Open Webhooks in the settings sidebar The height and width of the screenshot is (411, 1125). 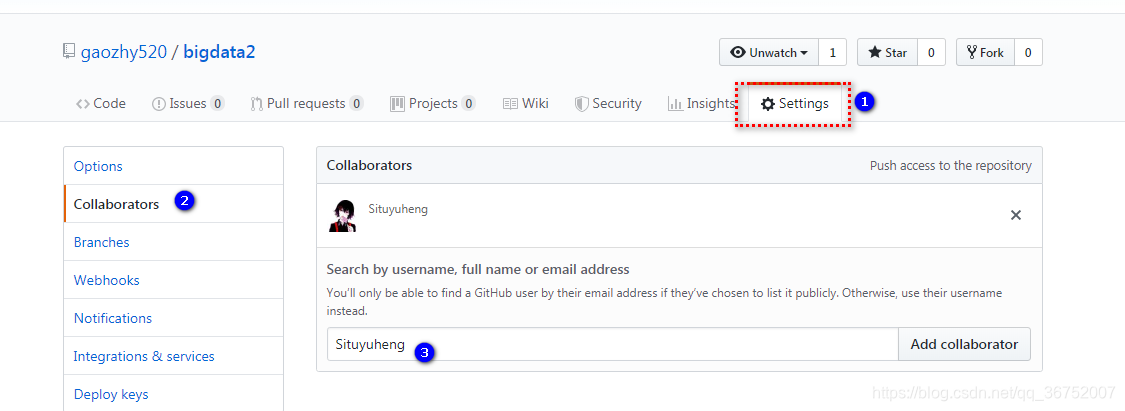pos(174,280)
